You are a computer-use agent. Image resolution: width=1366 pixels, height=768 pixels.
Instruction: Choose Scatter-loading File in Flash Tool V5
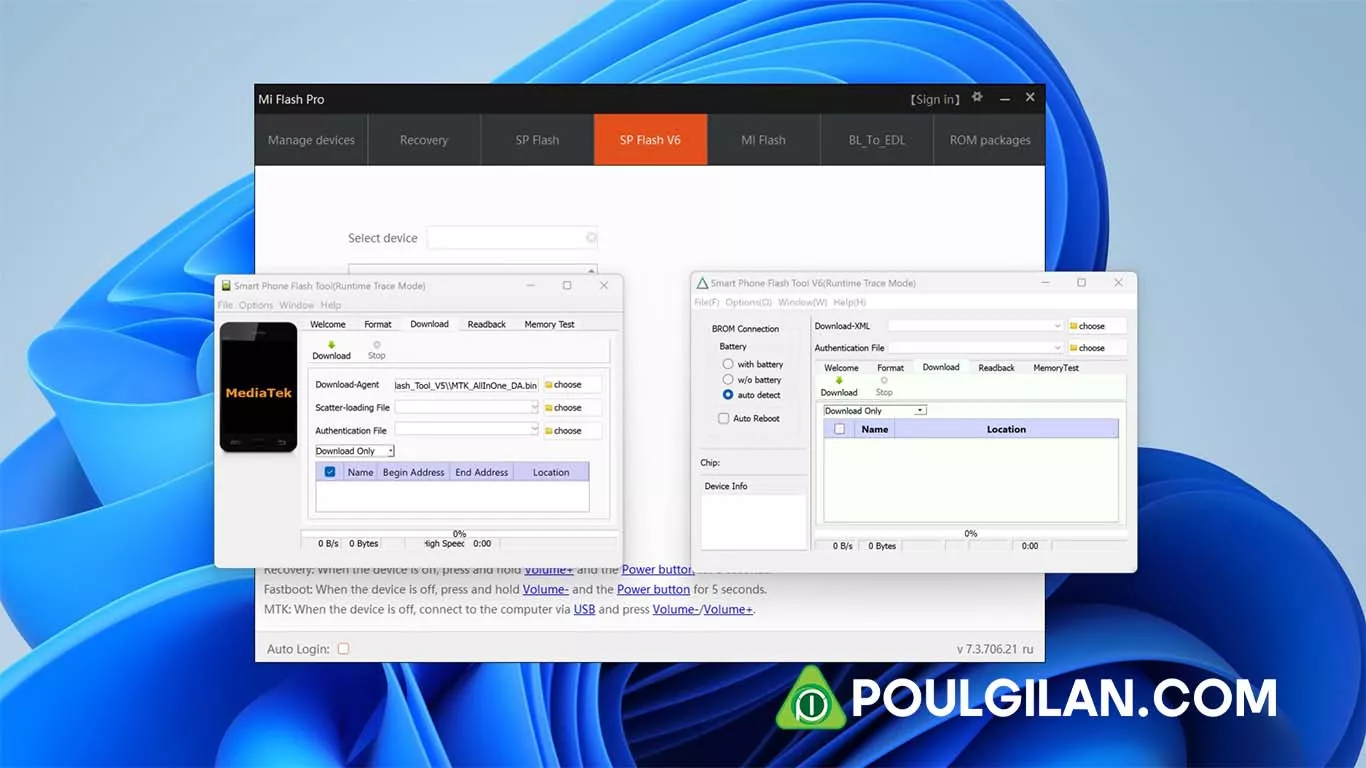pyautogui.click(x=572, y=407)
